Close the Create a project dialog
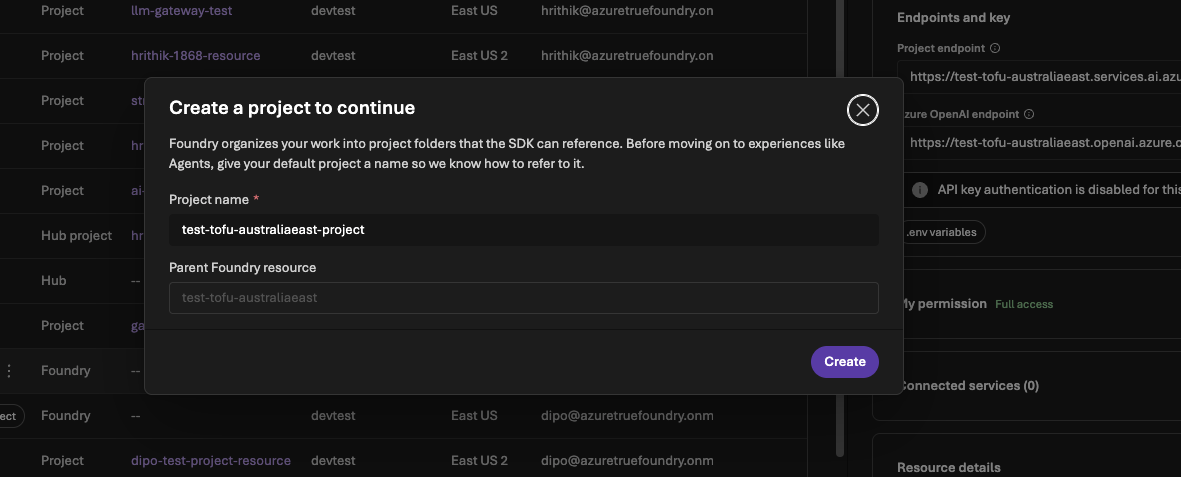The width and height of the screenshot is (1181, 477). [x=862, y=110]
